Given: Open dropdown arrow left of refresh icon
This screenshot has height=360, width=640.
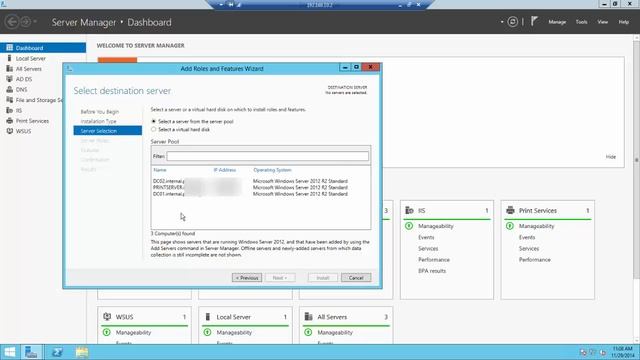Looking at the screenshot, I should (502, 22).
